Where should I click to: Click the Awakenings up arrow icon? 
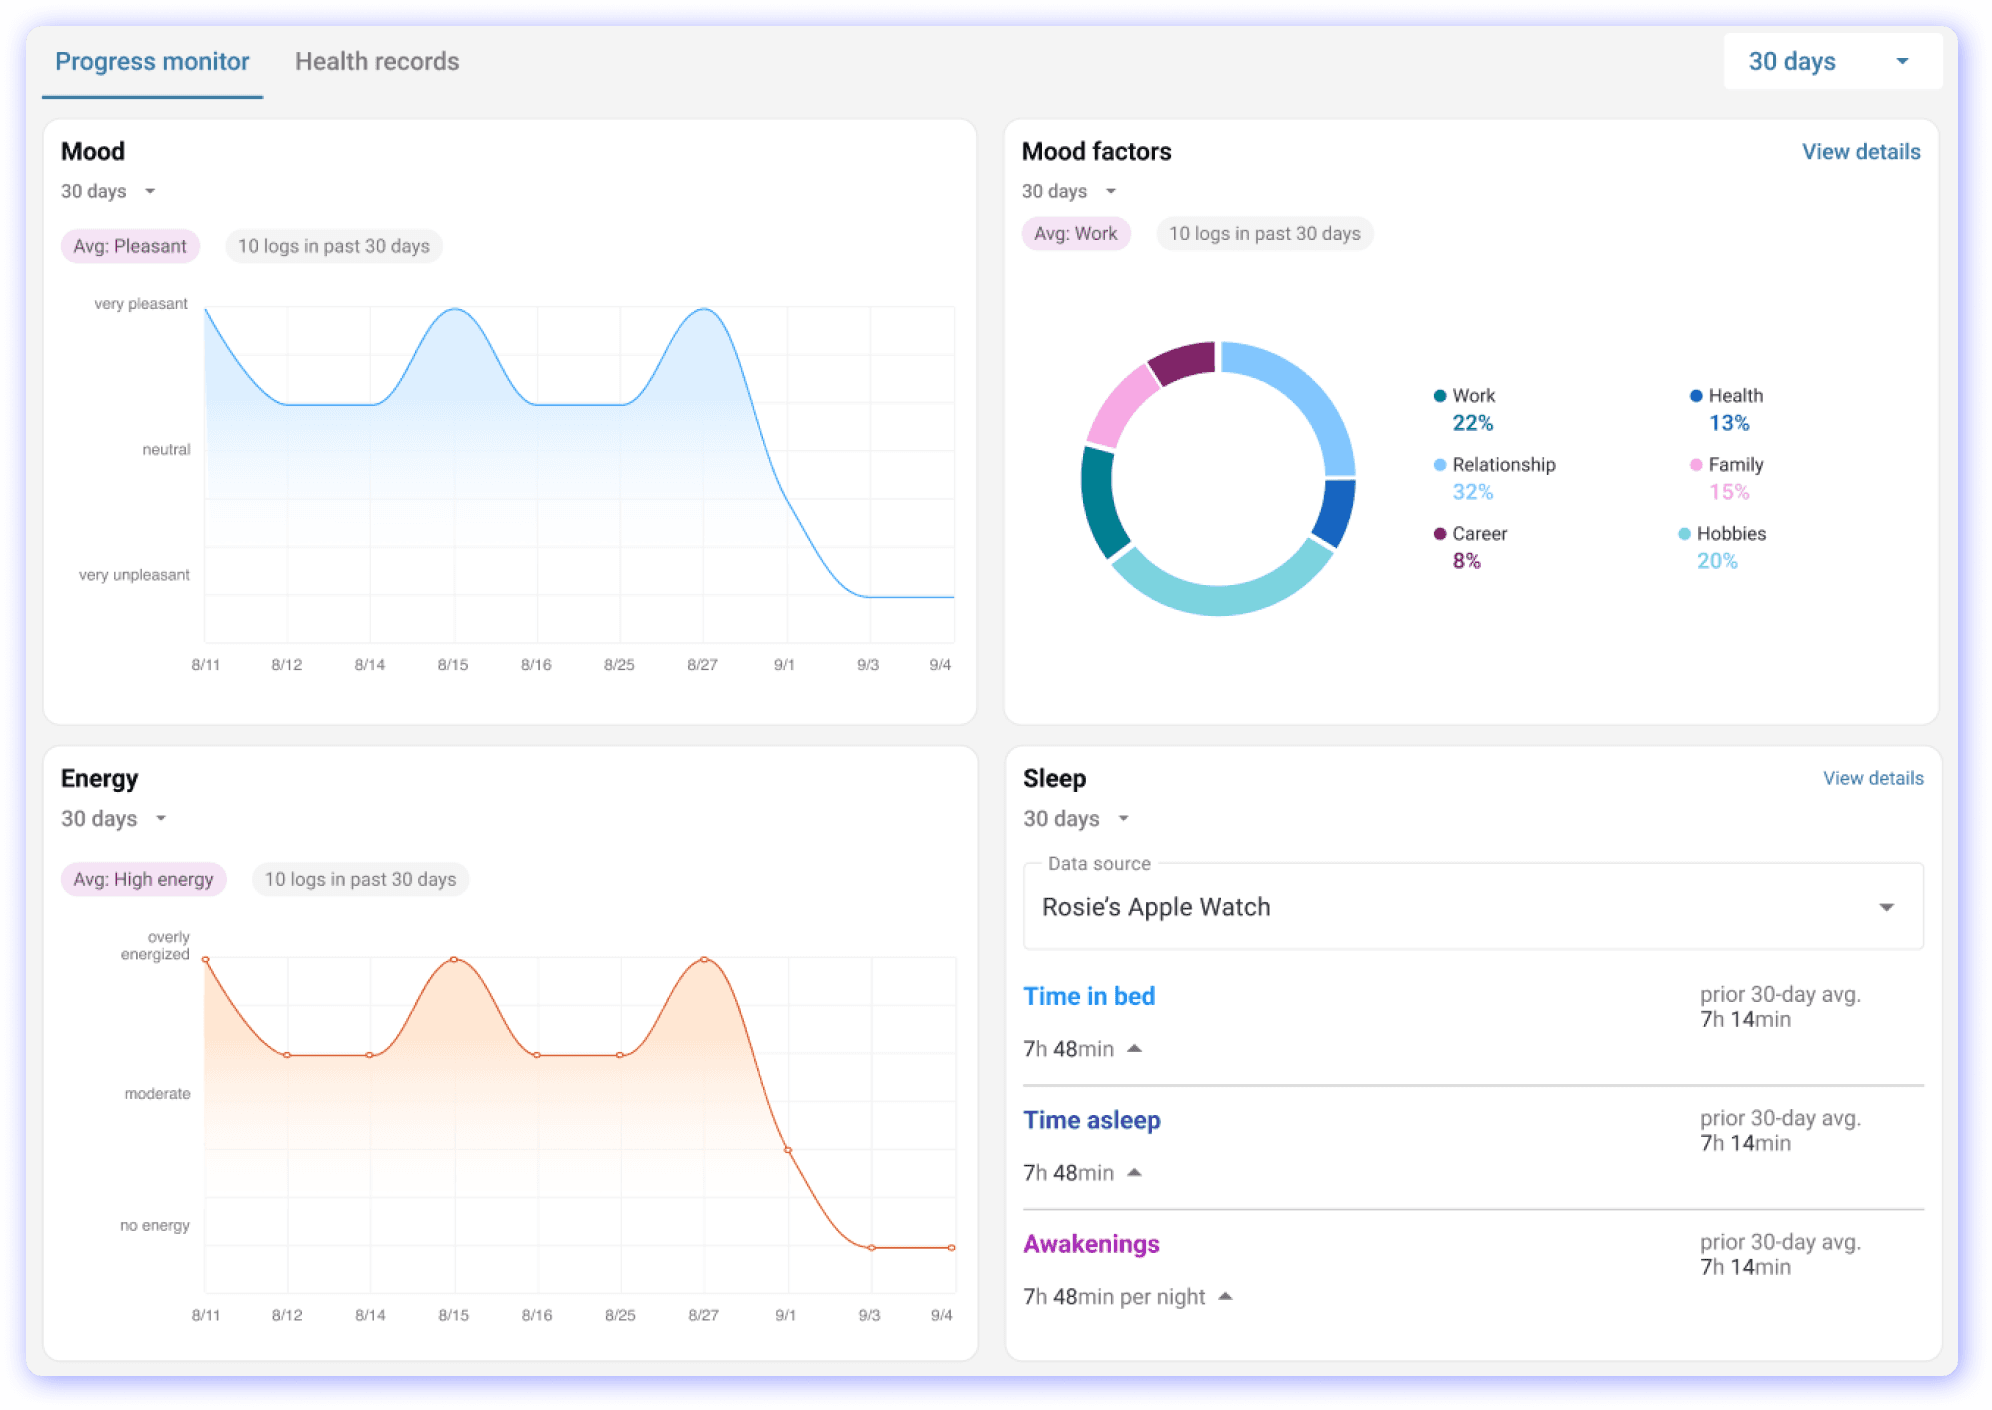1226,1297
